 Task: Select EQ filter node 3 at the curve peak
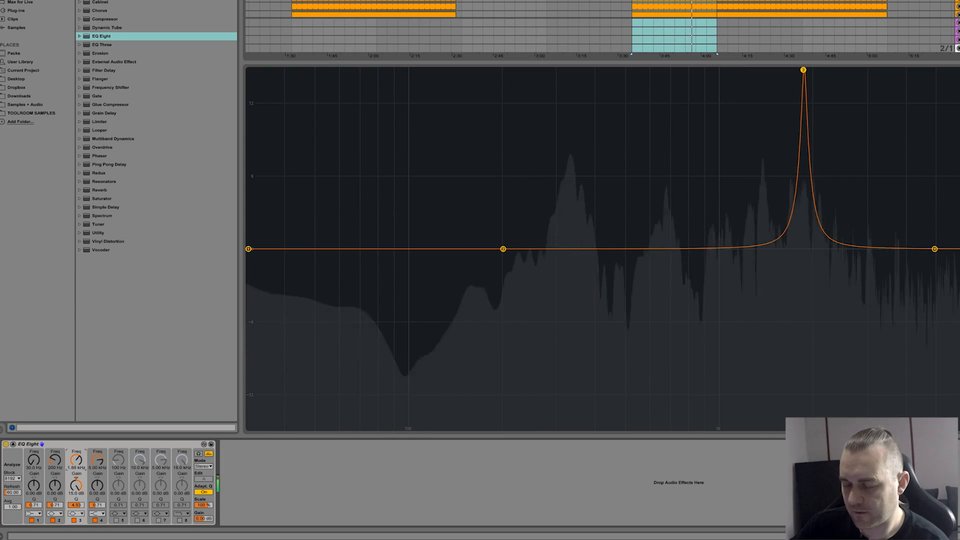click(x=803, y=70)
